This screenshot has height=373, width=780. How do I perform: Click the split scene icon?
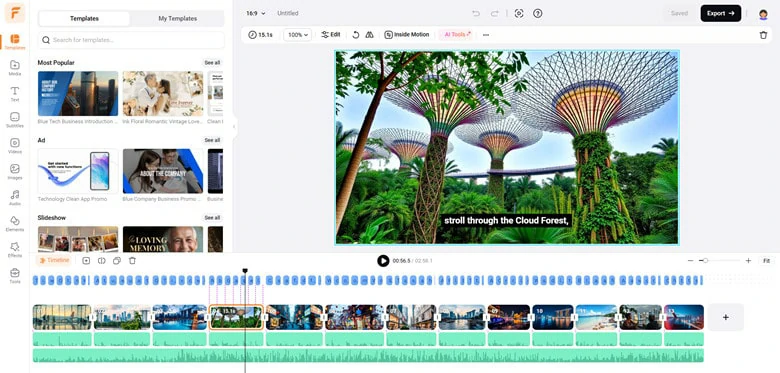pyautogui.click(x=101, y=261)
